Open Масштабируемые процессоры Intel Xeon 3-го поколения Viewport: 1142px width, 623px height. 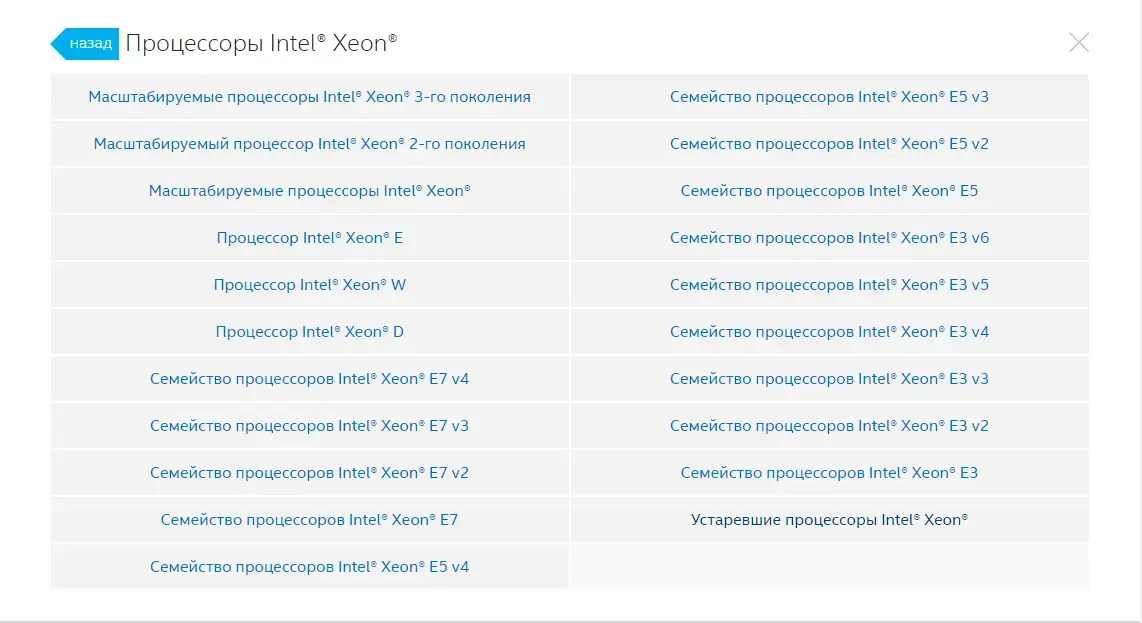pos(310,97)
